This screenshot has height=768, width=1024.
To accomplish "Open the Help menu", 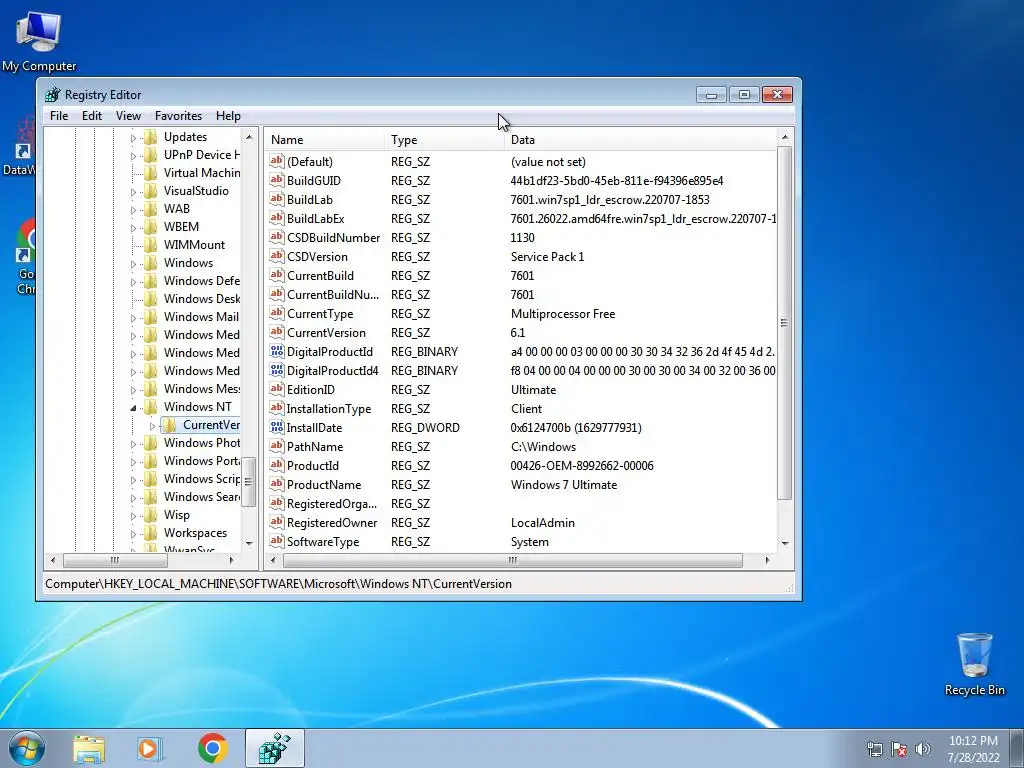I will (x=228, y=116).
